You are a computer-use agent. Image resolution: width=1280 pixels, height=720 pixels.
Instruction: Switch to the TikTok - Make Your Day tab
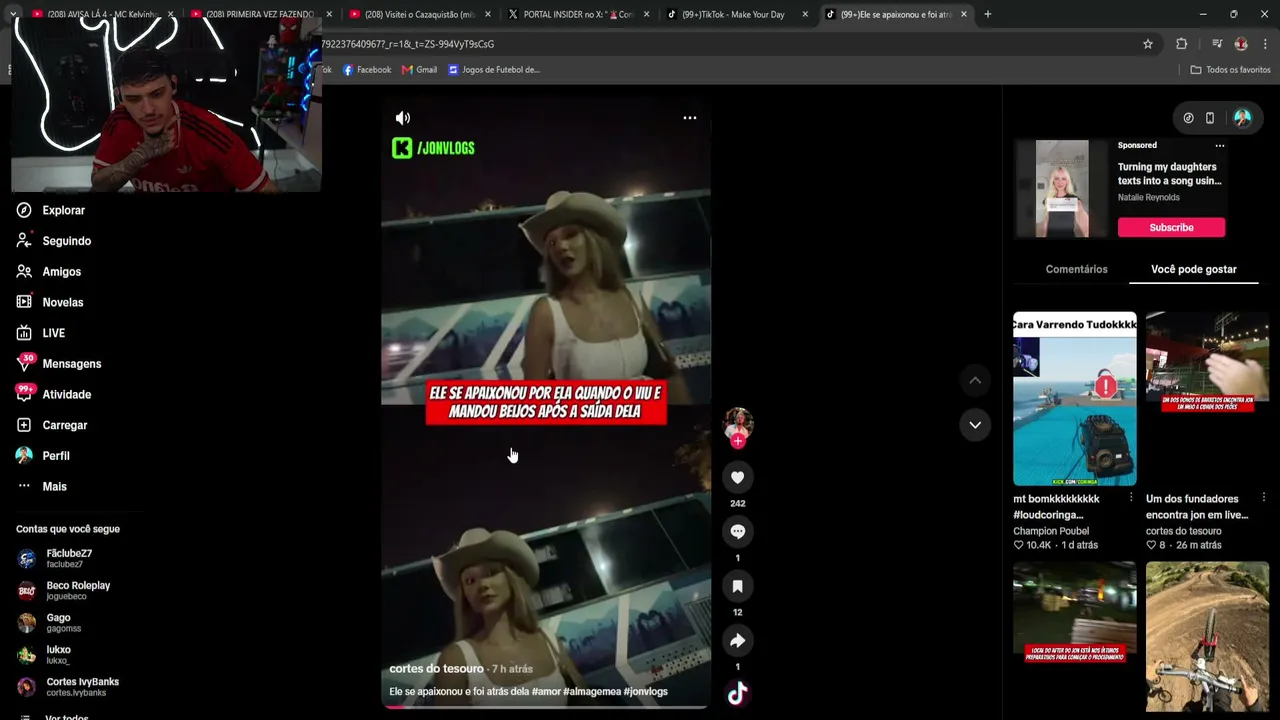[x=737, y=14]
